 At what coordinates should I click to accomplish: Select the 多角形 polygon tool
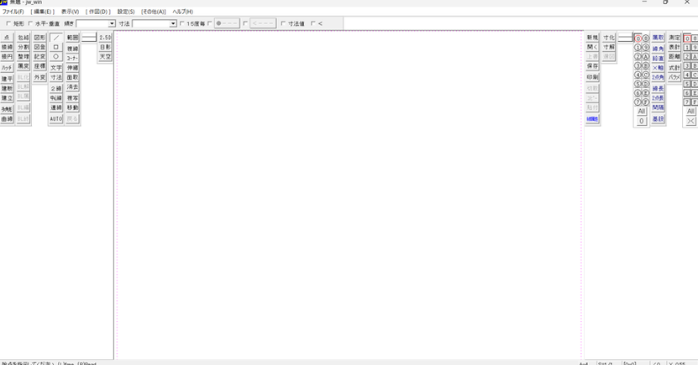pos(7,109)
